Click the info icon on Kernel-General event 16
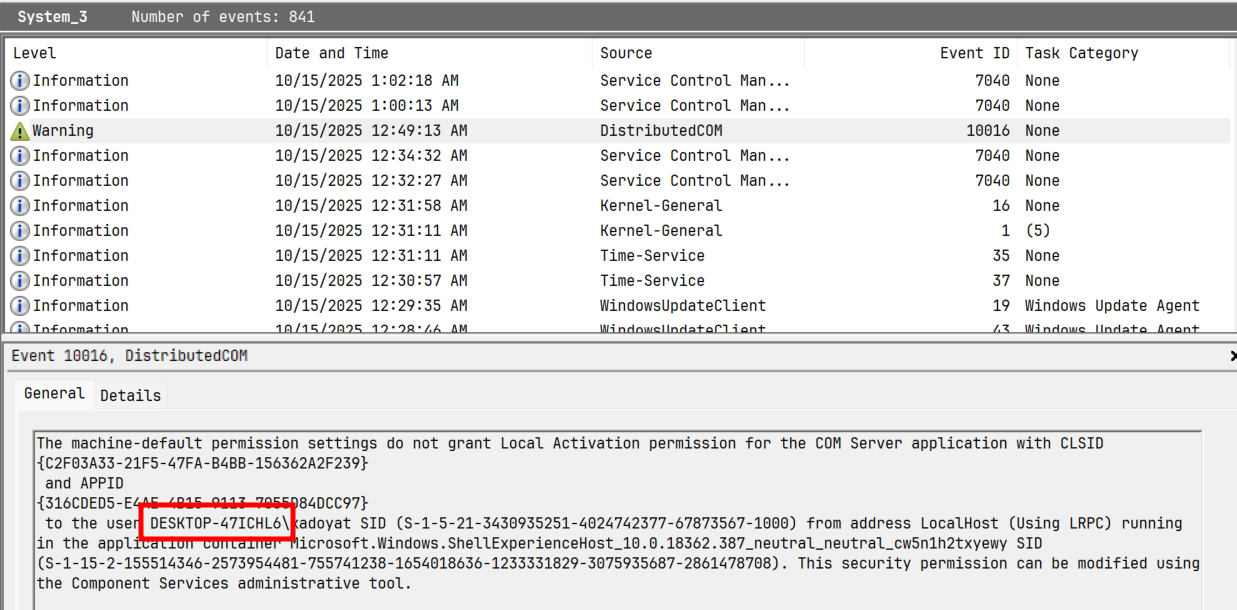Viewport: 1237px width, 610px height. click(x=20, y=206)
